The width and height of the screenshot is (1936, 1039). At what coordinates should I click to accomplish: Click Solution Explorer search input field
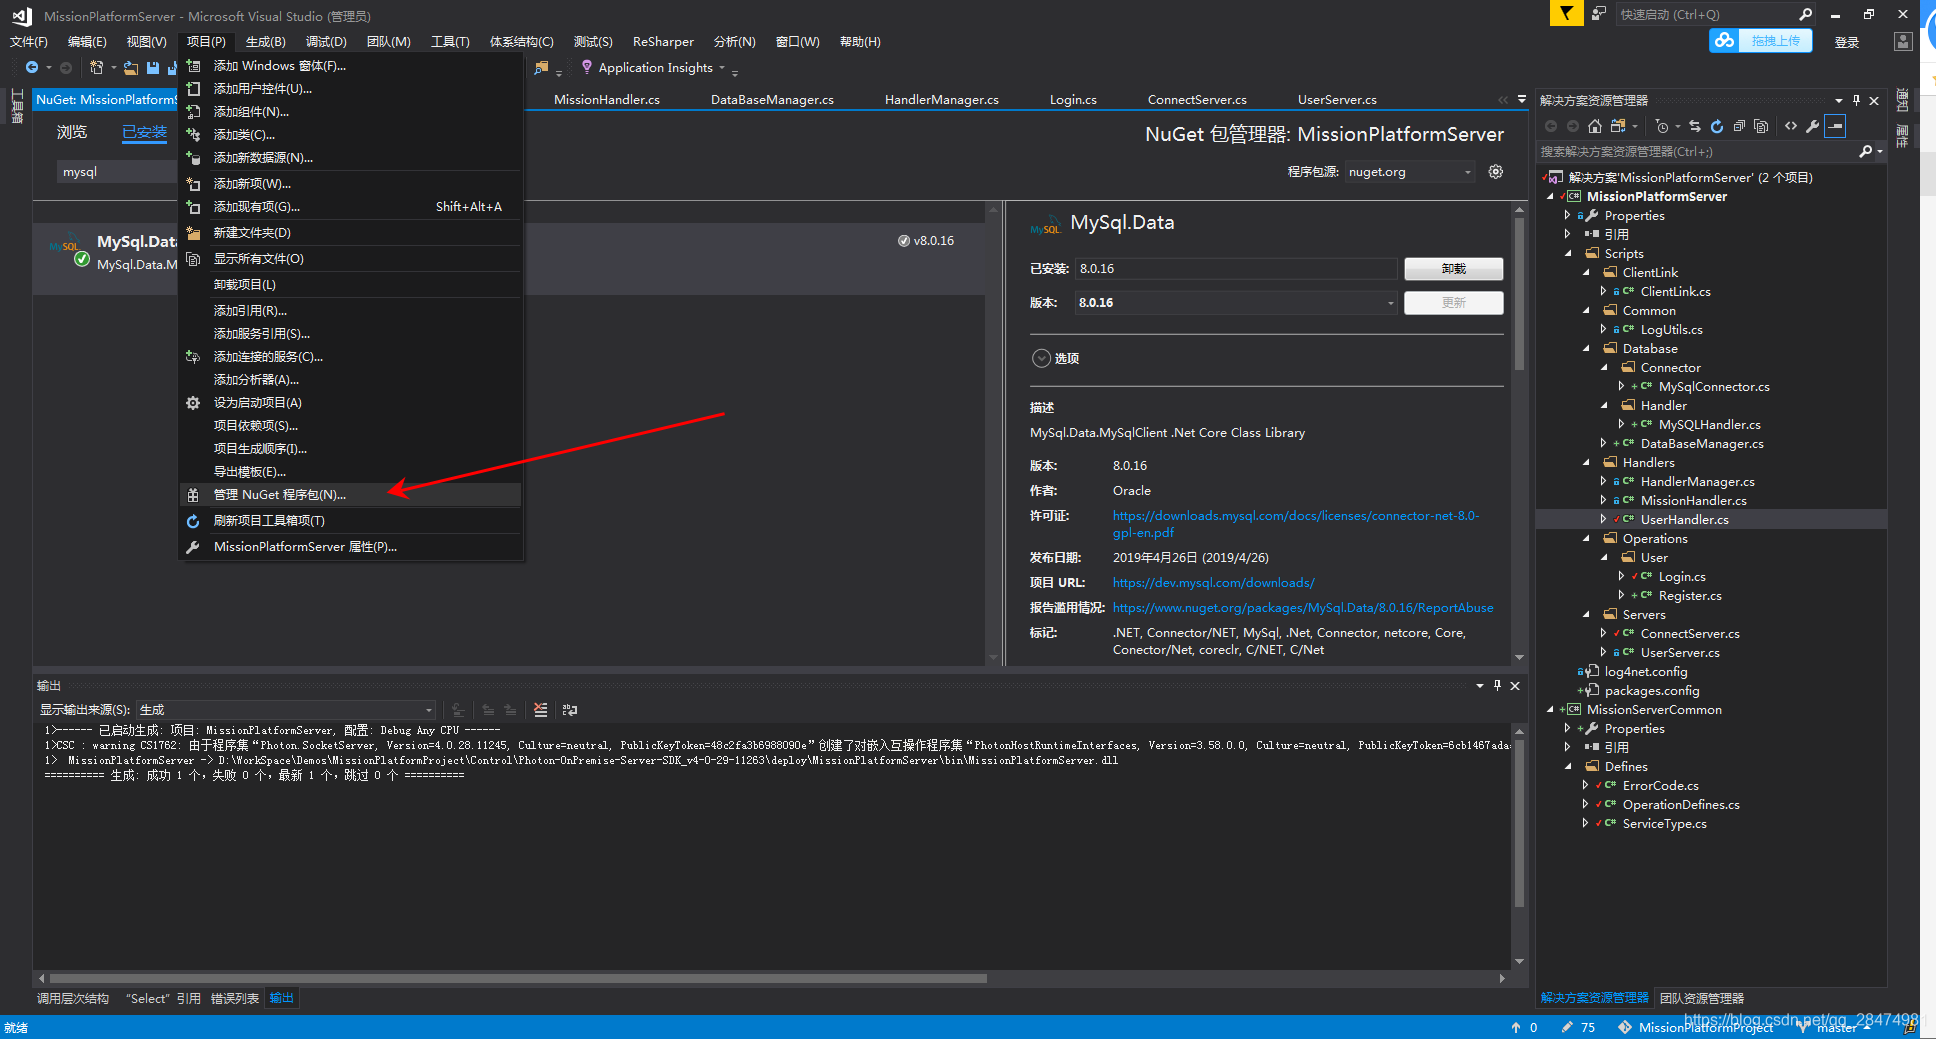click(x=1696, y=152)
